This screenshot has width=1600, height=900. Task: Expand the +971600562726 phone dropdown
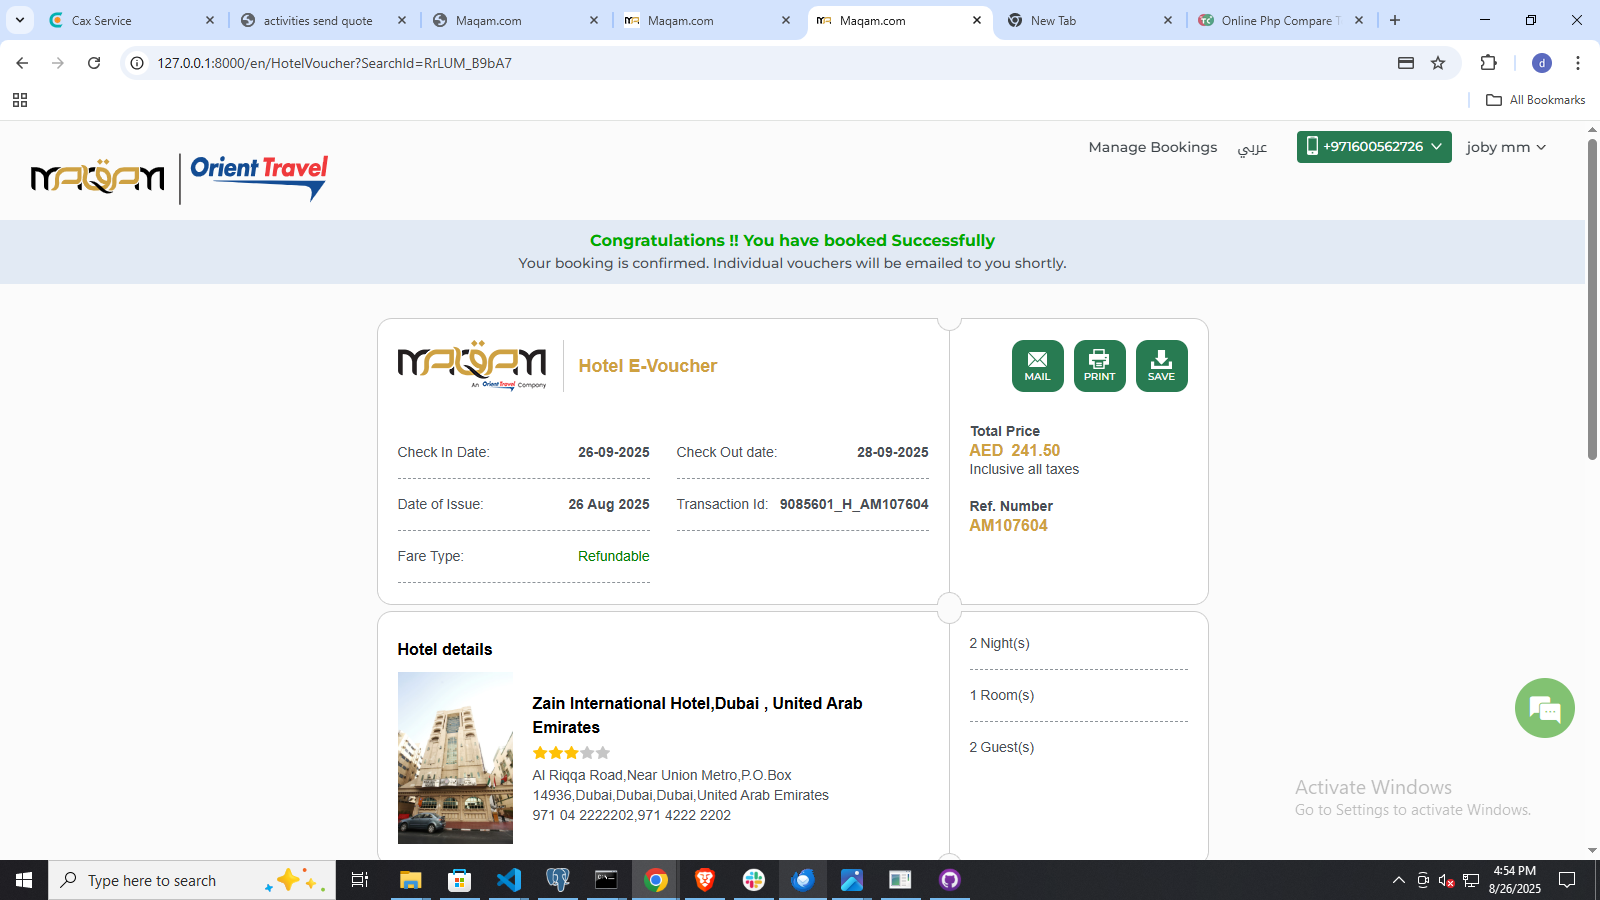point(1373,147)
